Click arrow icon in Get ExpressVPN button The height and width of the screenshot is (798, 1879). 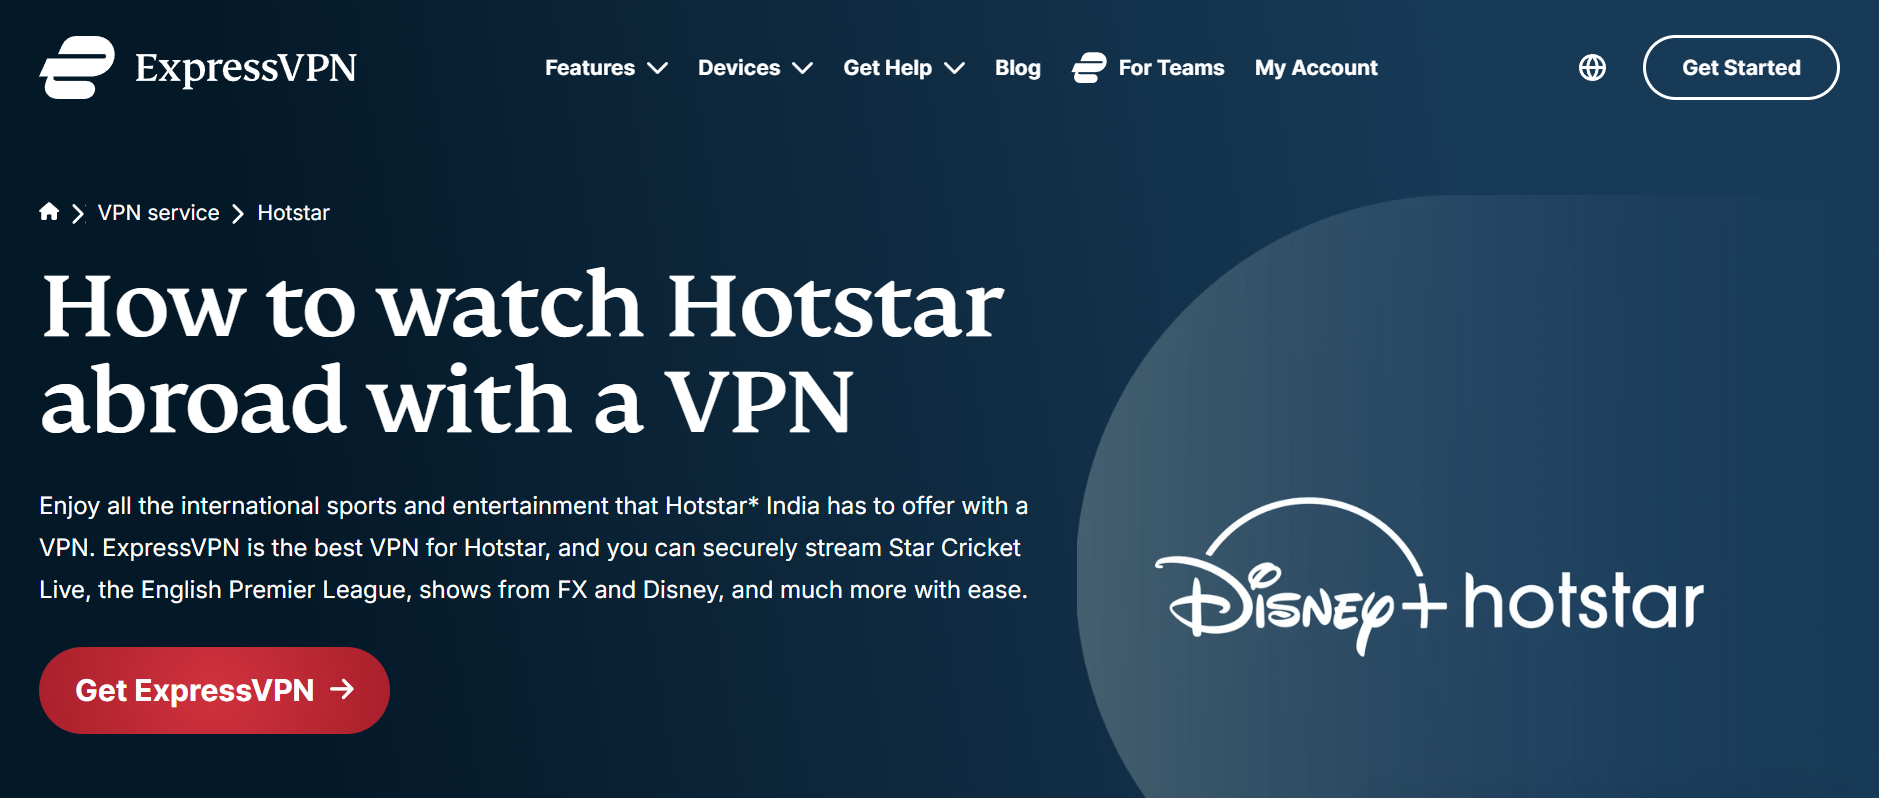[x=342, y=689]
